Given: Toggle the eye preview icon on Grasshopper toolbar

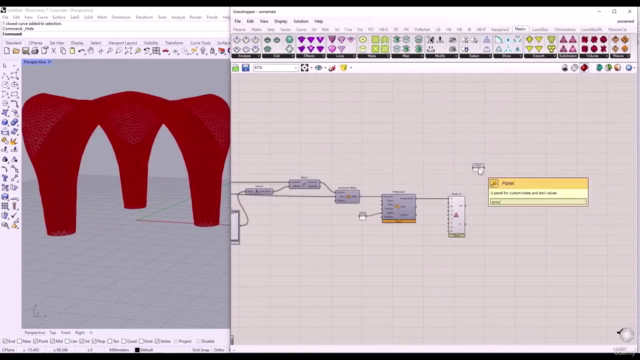Looking at the screenshot, I should [x=318, y=68].
